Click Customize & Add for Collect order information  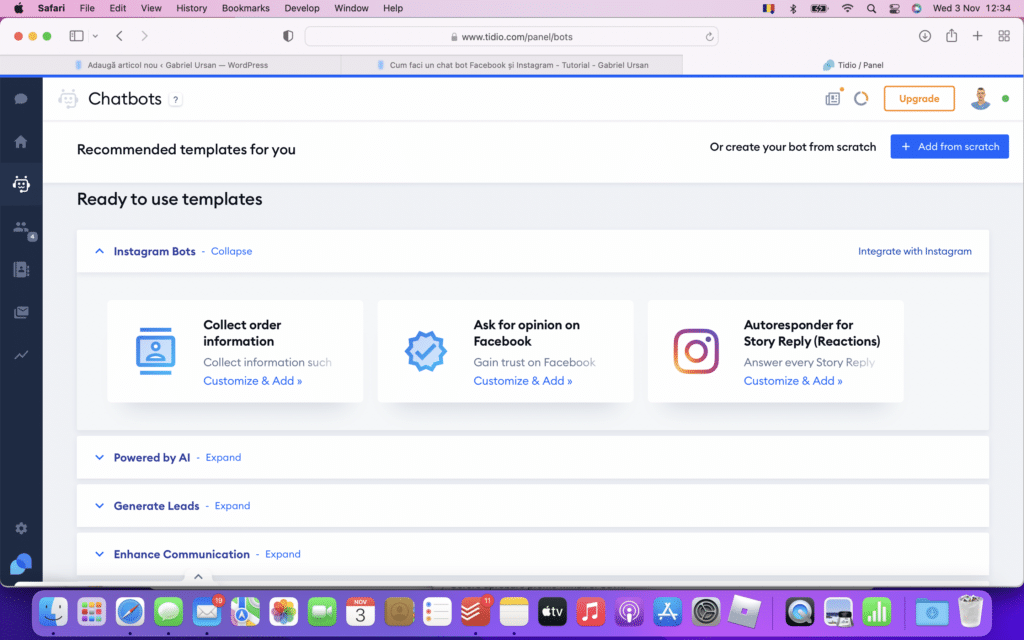pos(253,381)
